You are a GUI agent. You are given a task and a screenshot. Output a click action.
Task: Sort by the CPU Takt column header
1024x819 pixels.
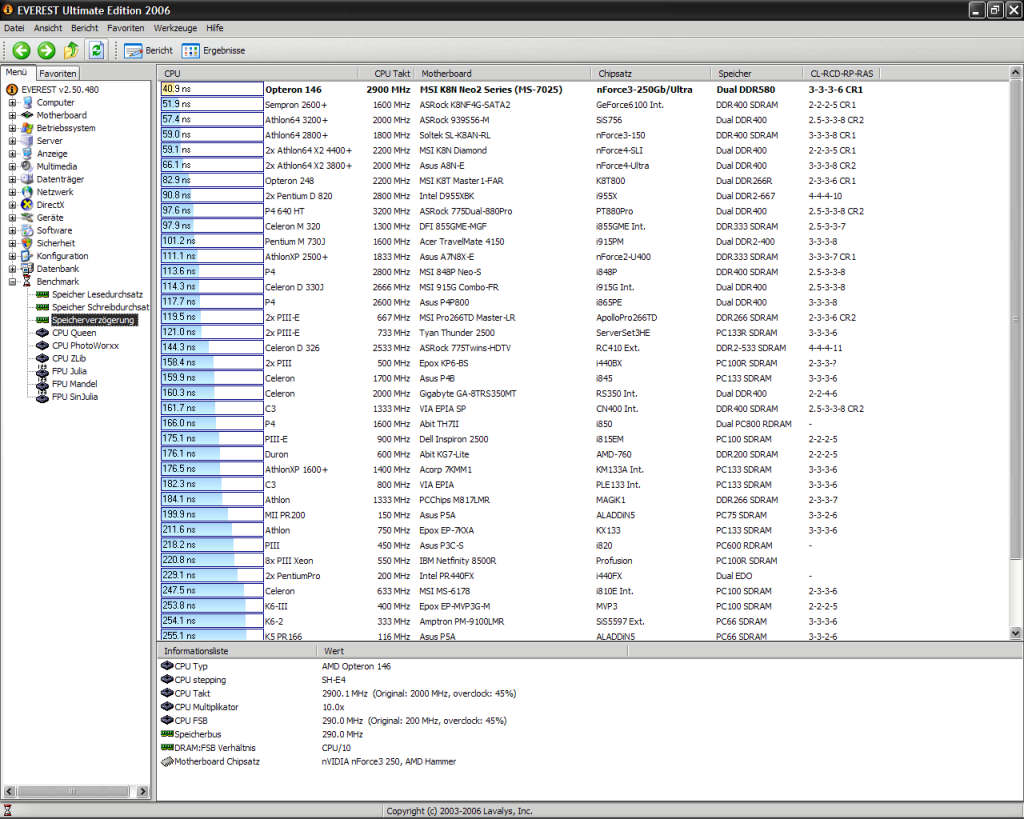387,73
